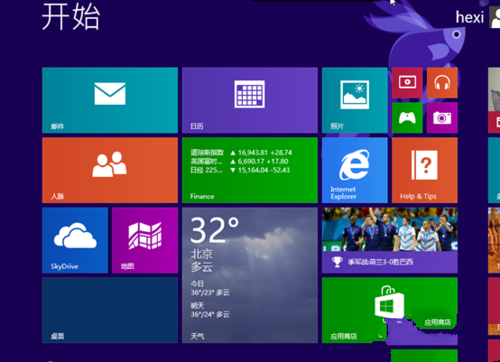The height and width of the screenshot is (362, 500).
Task: Open the Camera tile
Action: (442, 118)
